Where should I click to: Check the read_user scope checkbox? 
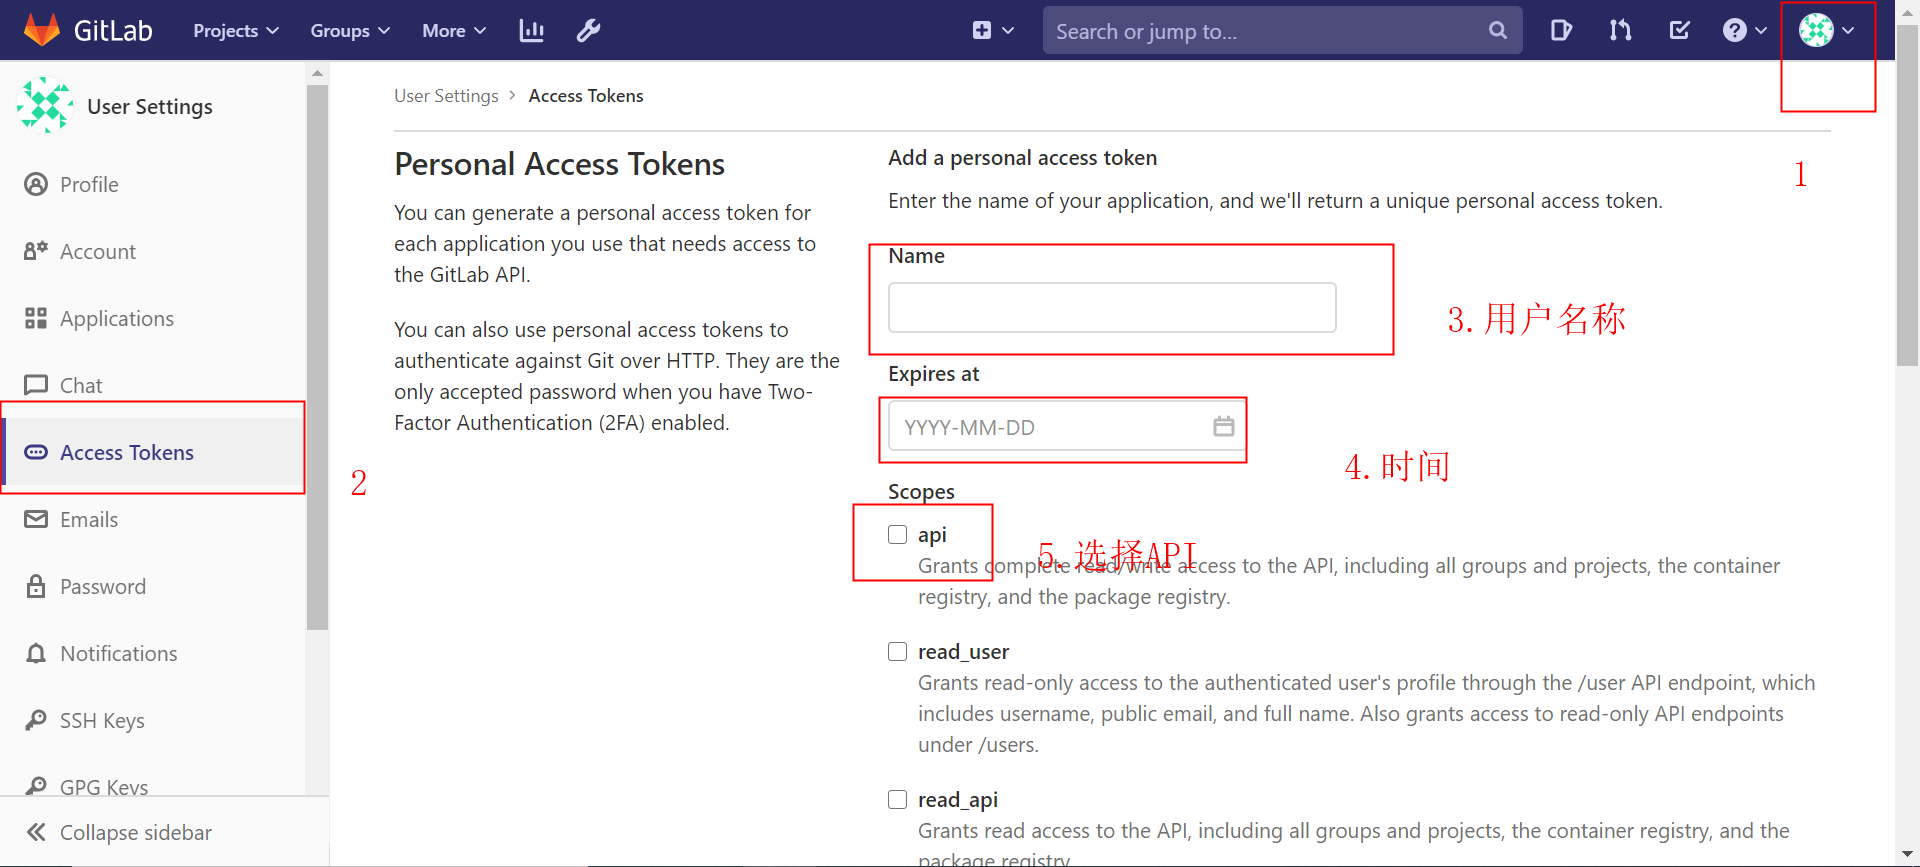coord(898,652)
